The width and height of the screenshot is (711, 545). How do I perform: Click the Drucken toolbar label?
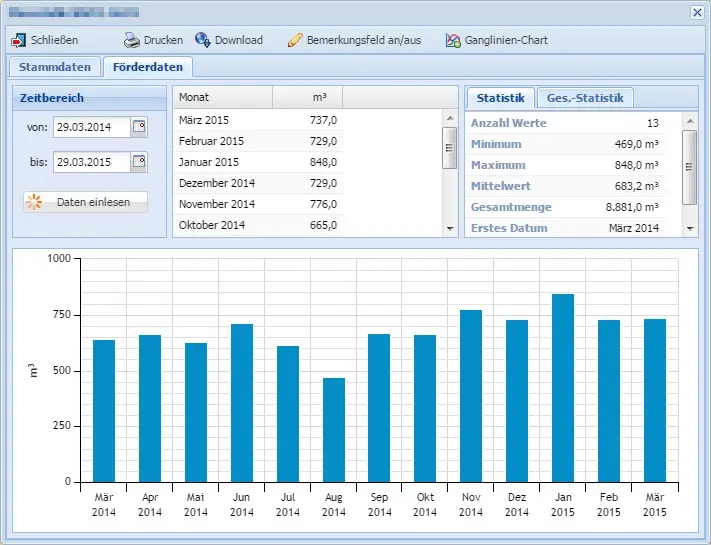click(163, 40)
